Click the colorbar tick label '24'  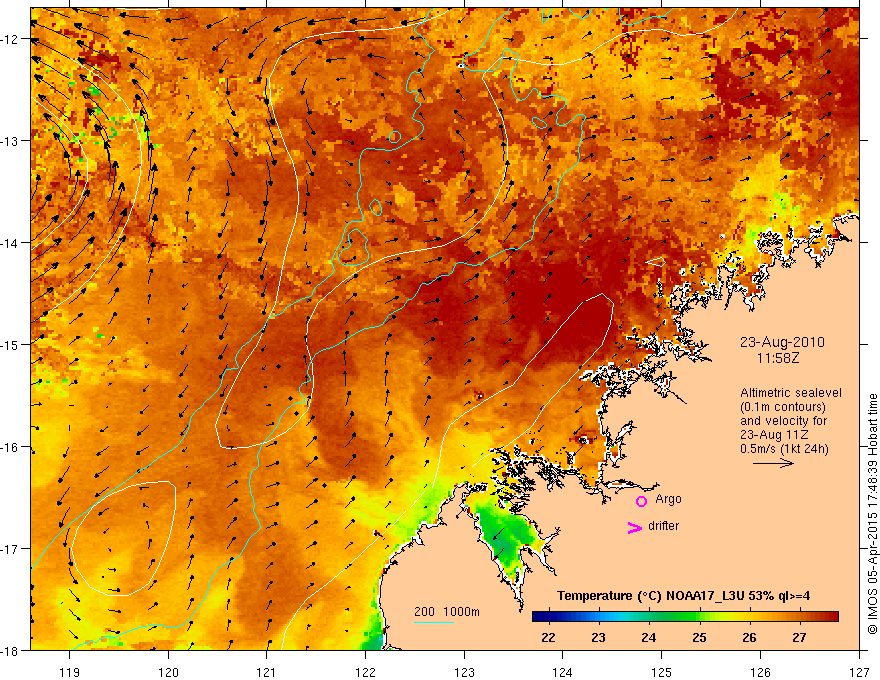(649, 637)
